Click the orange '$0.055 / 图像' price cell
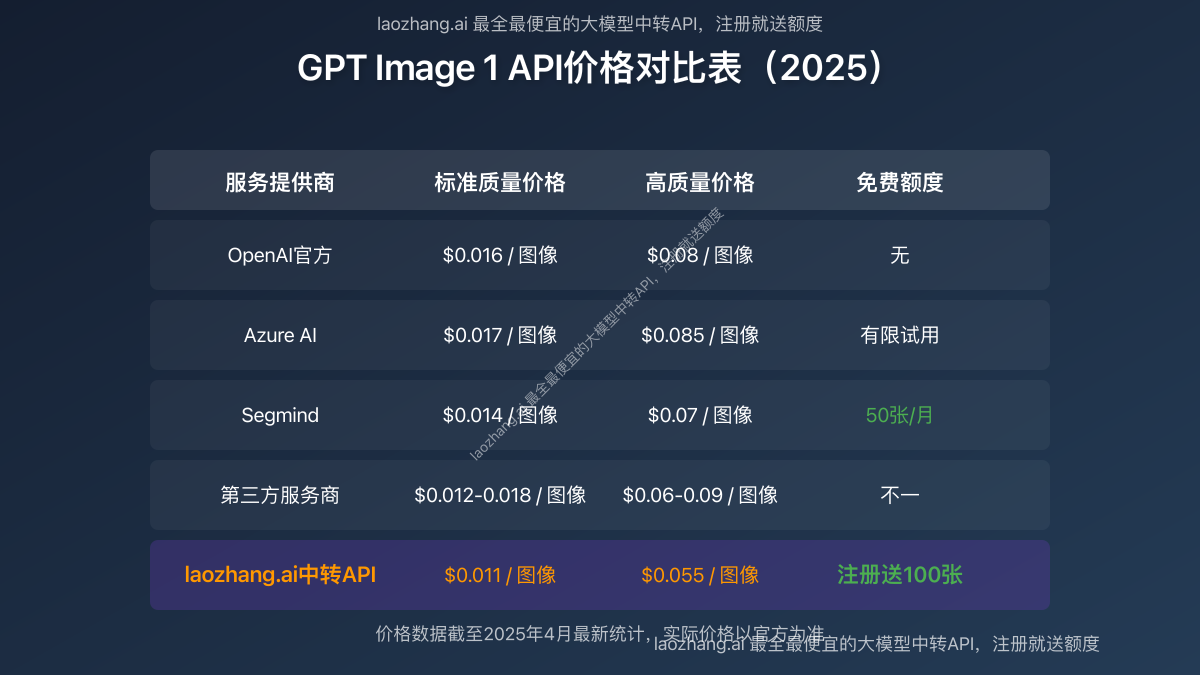The height and width of the screenshot is (675, 1200). (x=700, y=575)
